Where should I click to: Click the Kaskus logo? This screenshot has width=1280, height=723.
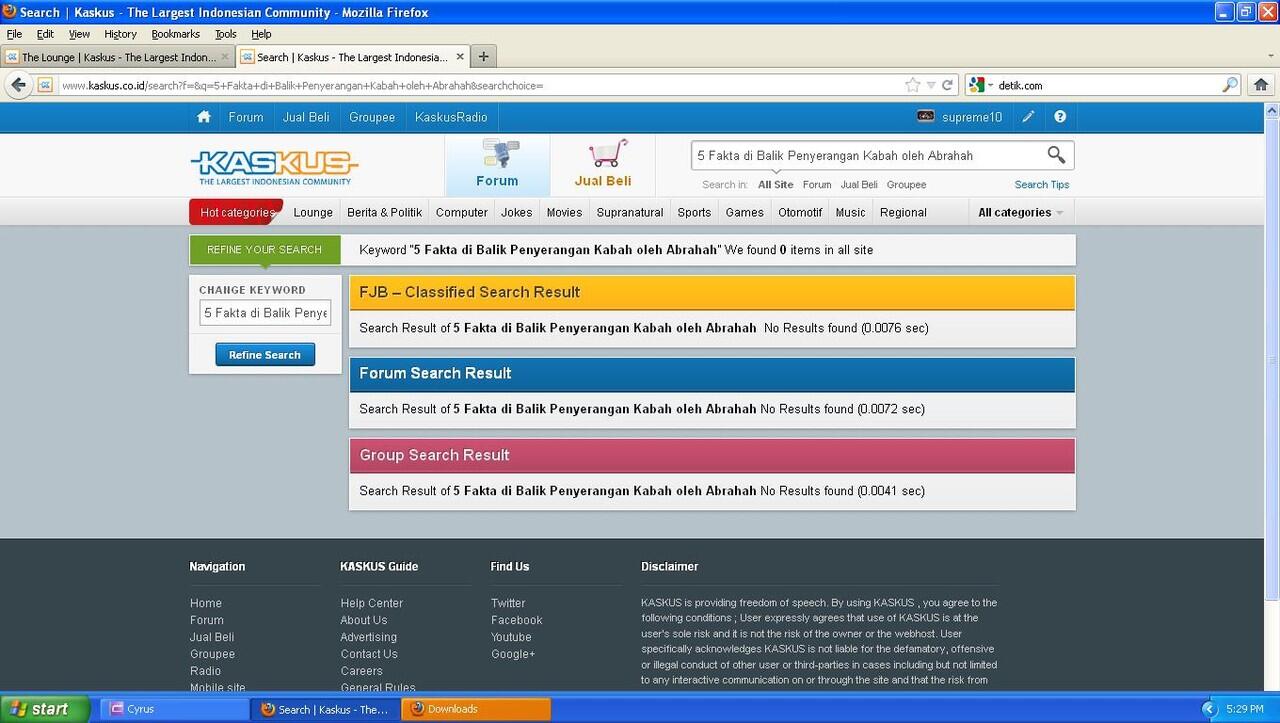(x=274, y=167)
